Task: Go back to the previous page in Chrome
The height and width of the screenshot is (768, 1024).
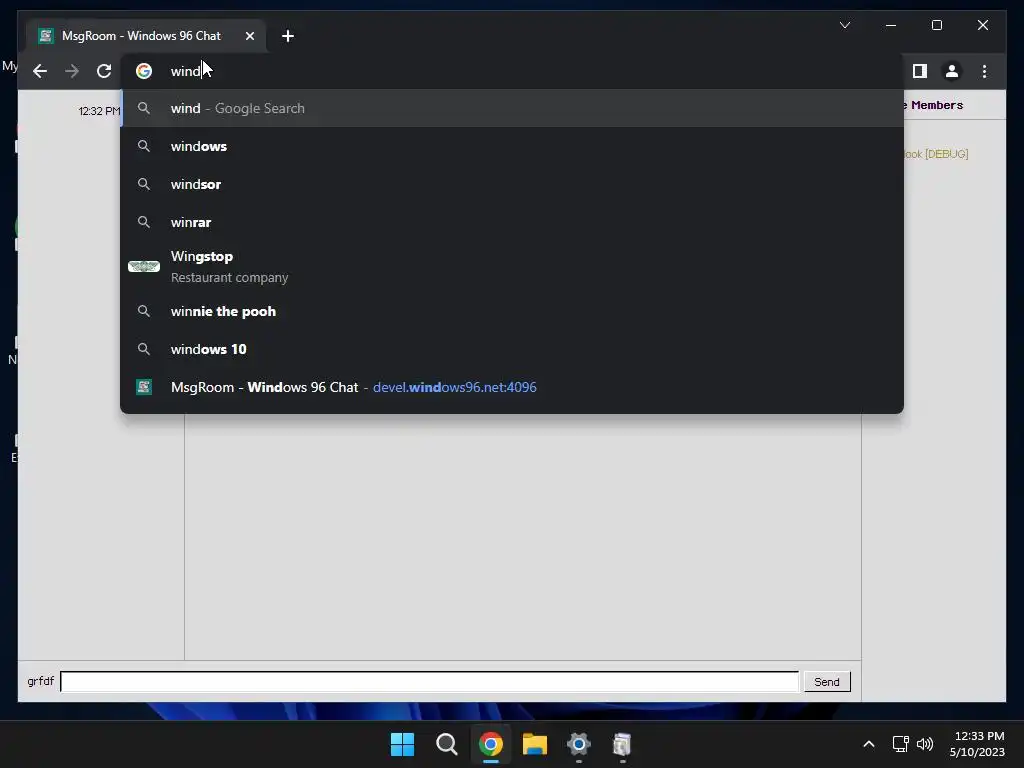Action: coord(40,71)
